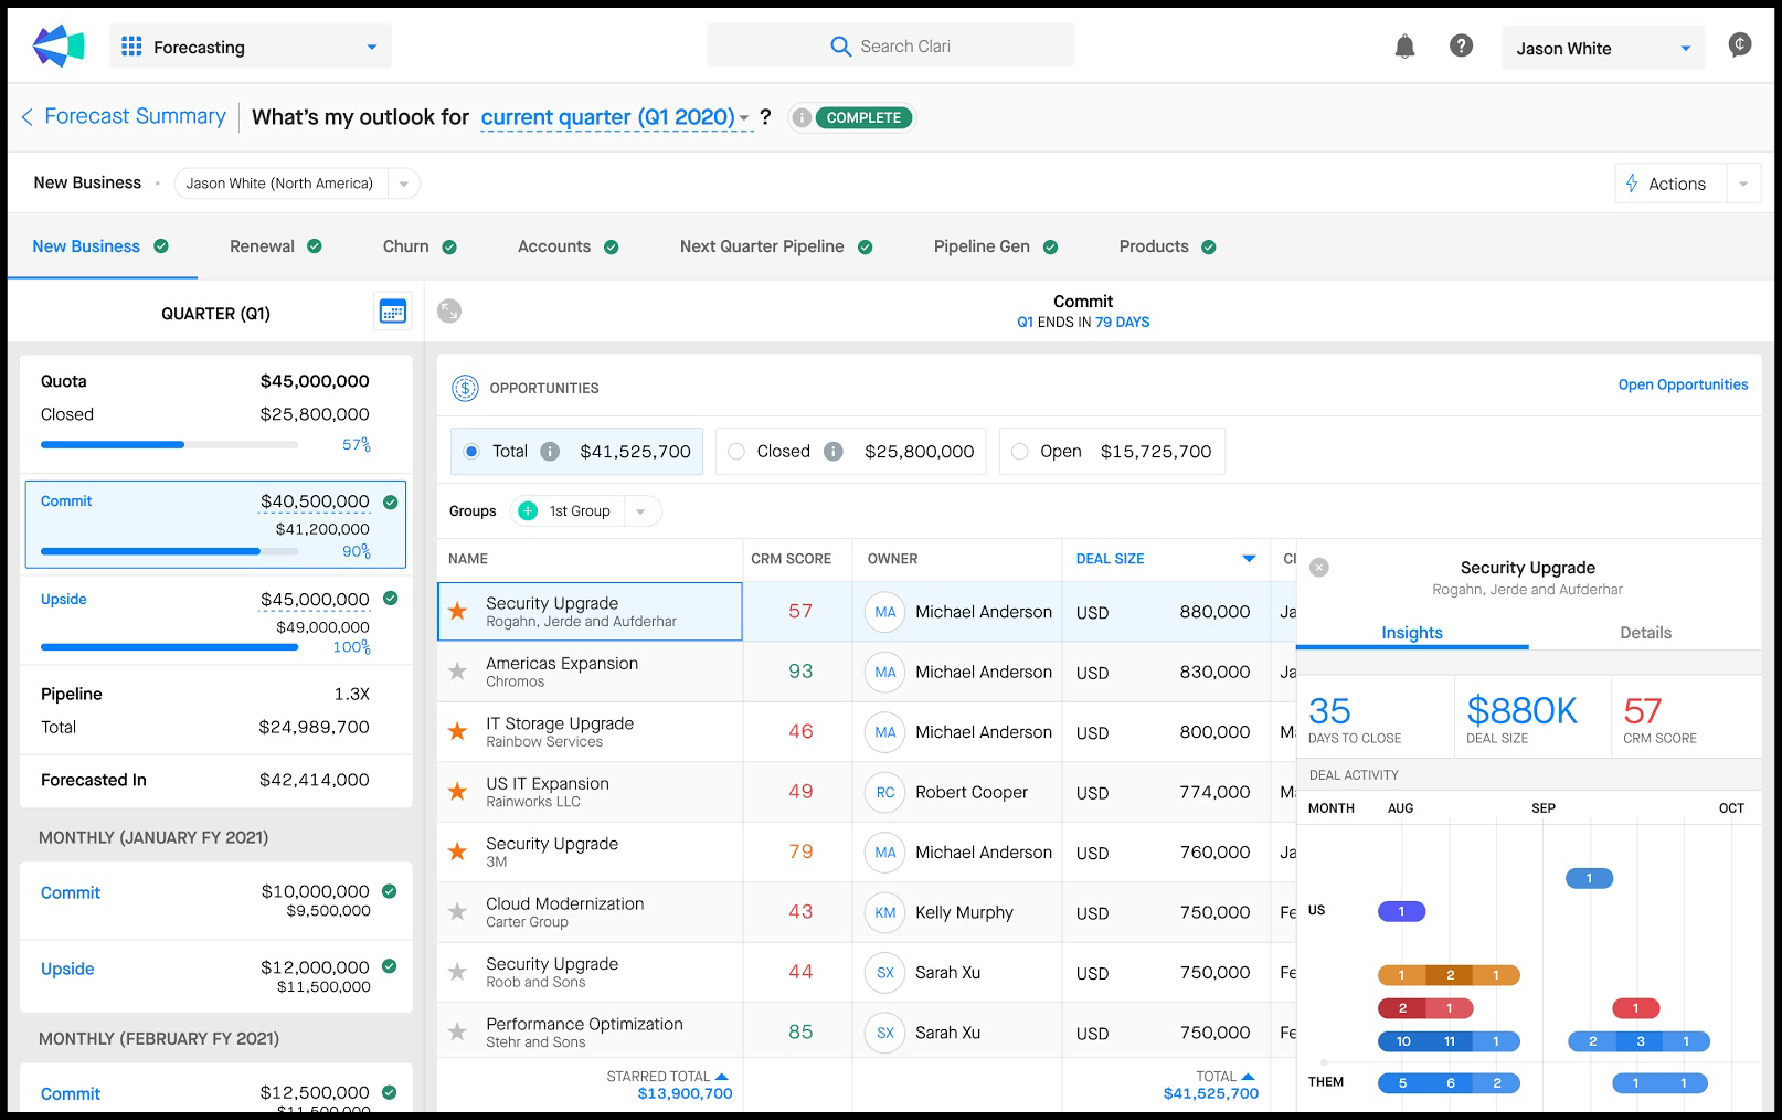
Task: Click the info icon next to Total
Action: pyautogui.click(x=550, y=452)
